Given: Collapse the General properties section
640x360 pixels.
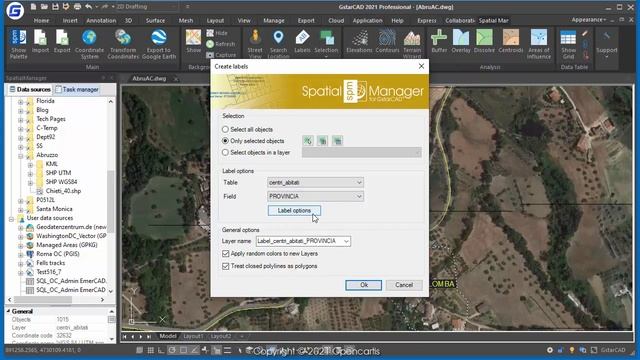Looking at the screenshot, I should 8,311.
